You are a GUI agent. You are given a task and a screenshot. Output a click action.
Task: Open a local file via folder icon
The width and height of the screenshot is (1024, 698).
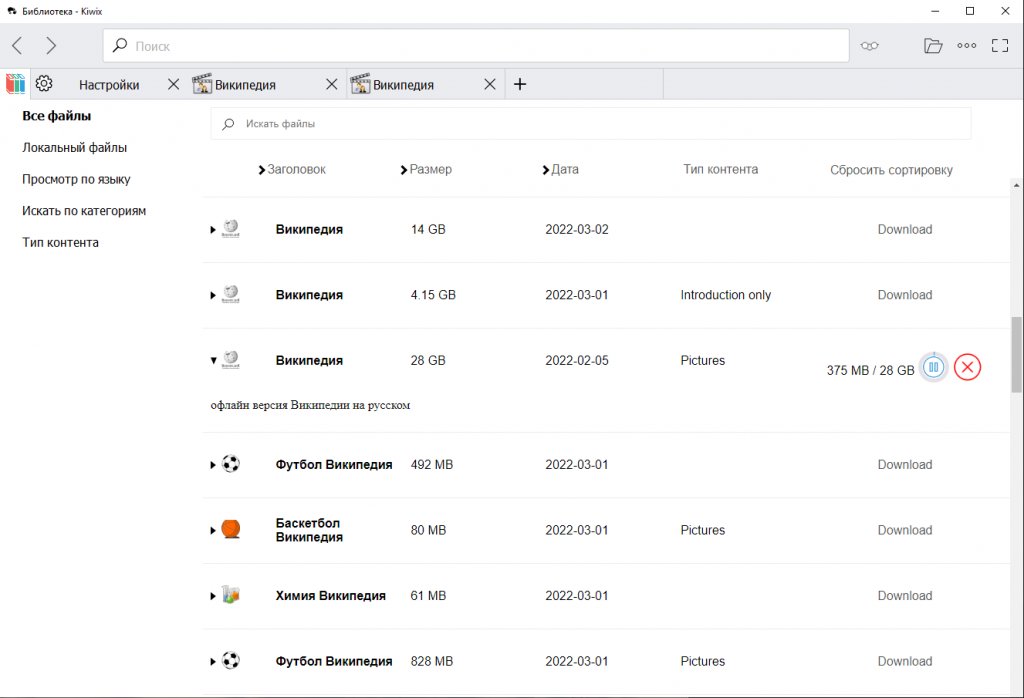933,45
